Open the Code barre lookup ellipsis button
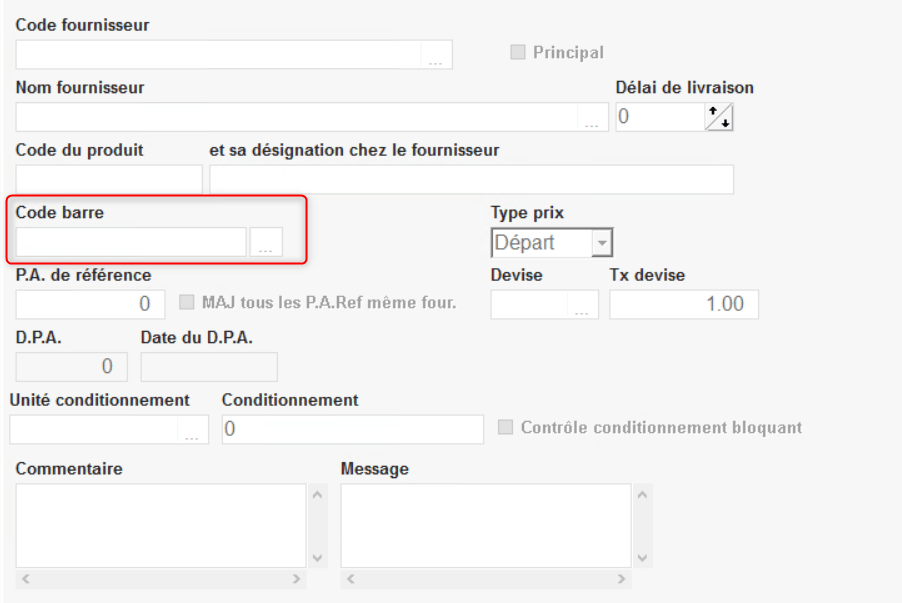Viewport: 902px width, 603px height. 266,243
